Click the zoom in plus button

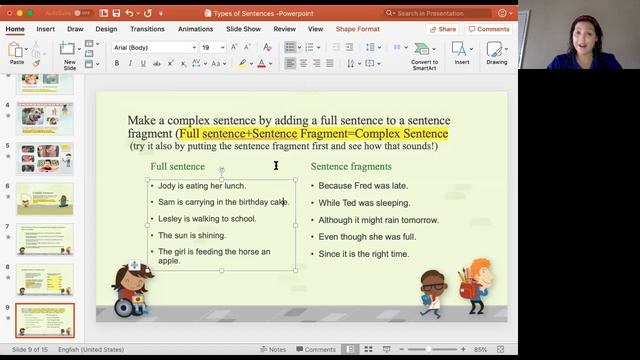click(x=463, y=349)
